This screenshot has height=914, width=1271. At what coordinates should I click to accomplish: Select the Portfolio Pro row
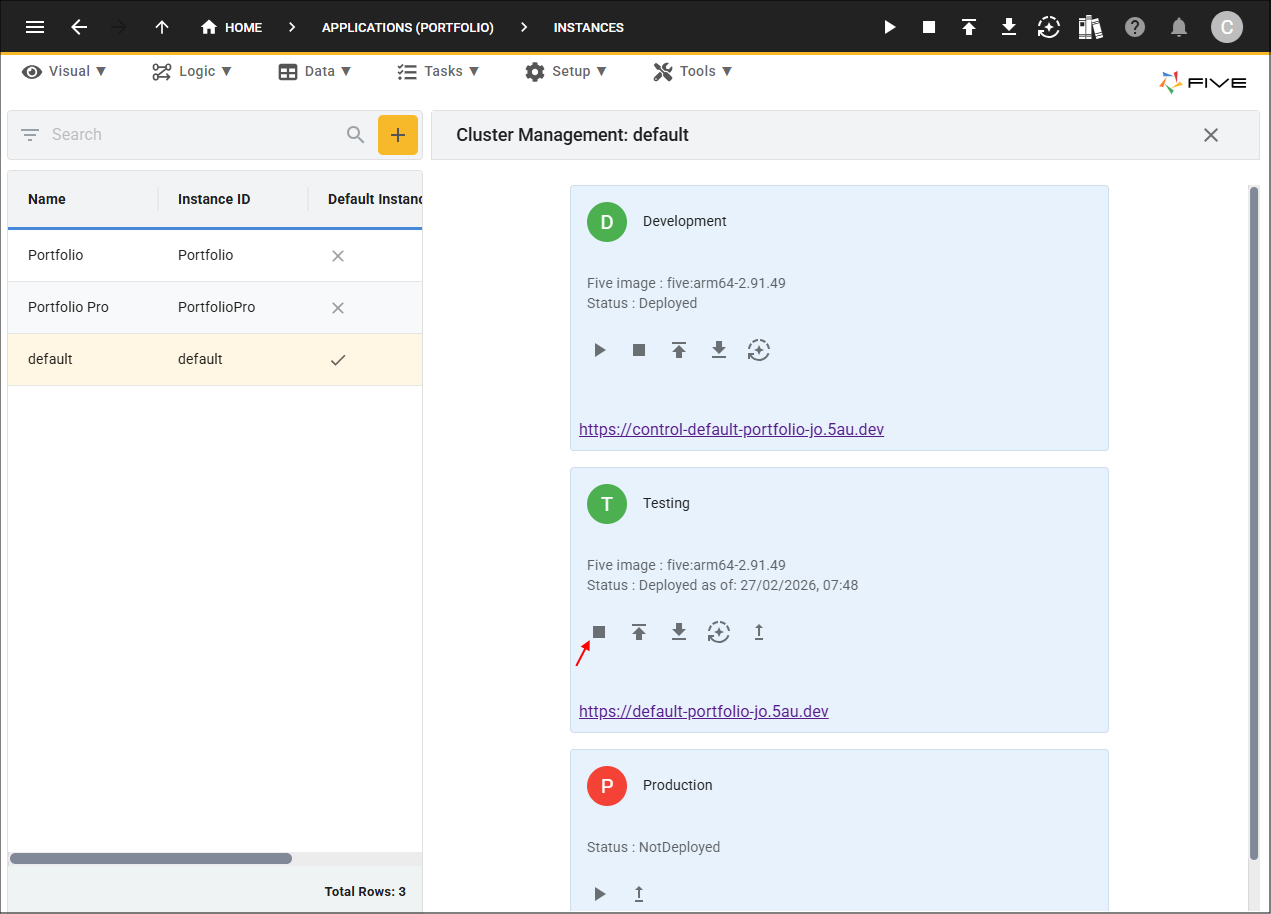(x=215, y=307)
